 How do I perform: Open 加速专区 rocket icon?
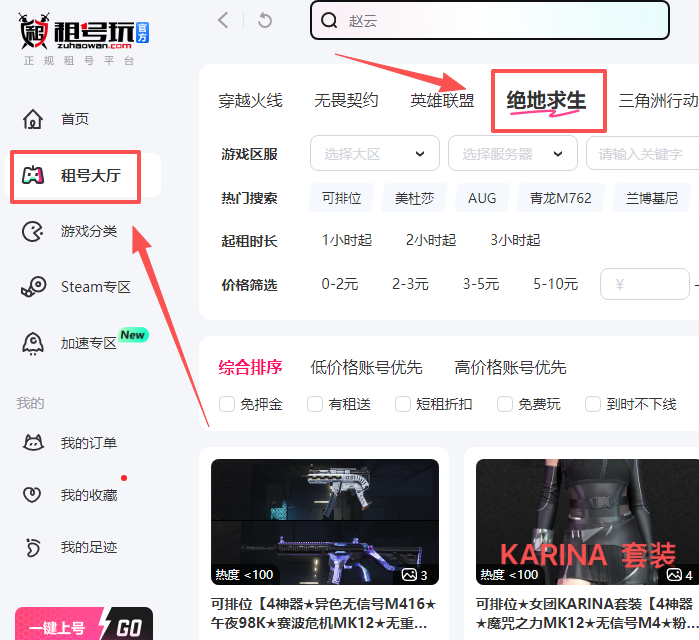(x=33, y=344)
